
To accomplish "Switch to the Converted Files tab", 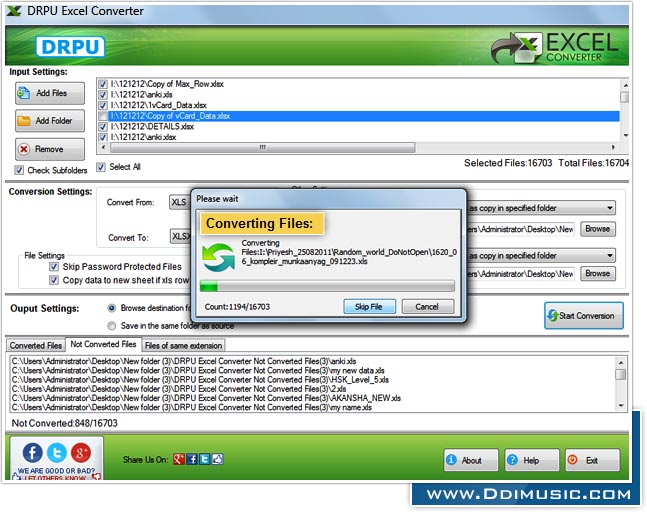I will click(x=36, y=345).
